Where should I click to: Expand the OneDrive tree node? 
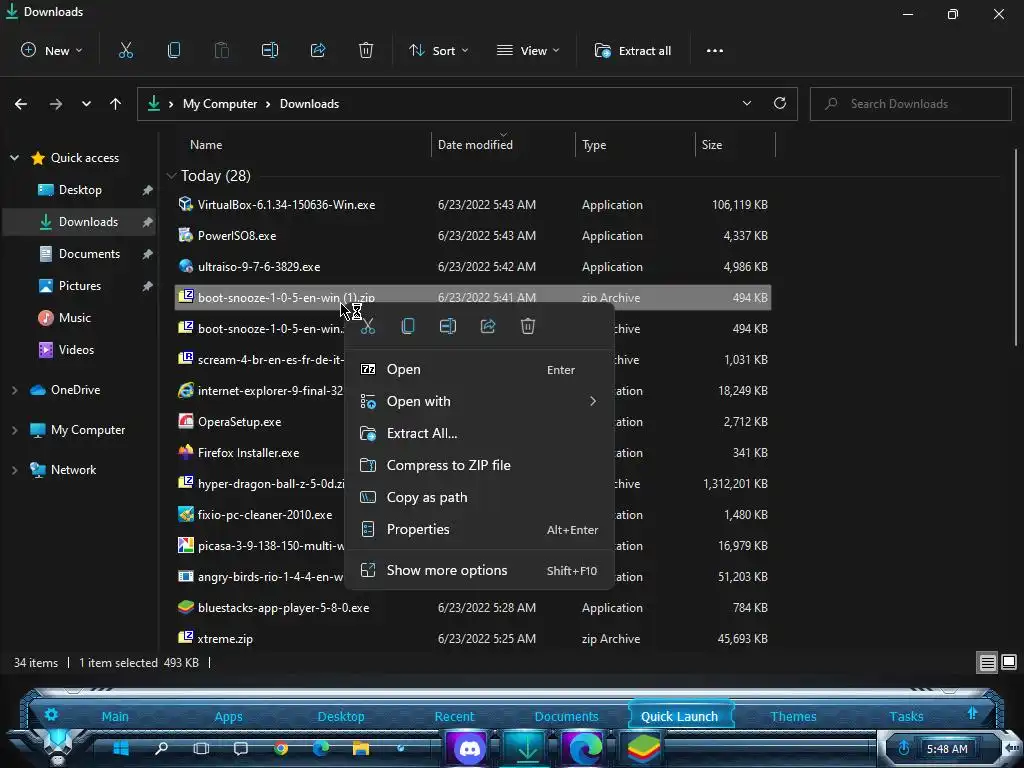[x=14, y=390]
